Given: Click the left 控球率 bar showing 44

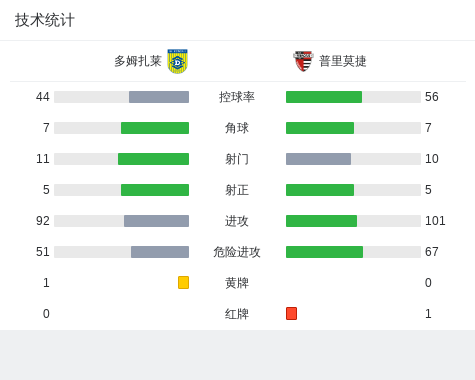Looking at the screenshot, I should (x=122, y=97).
